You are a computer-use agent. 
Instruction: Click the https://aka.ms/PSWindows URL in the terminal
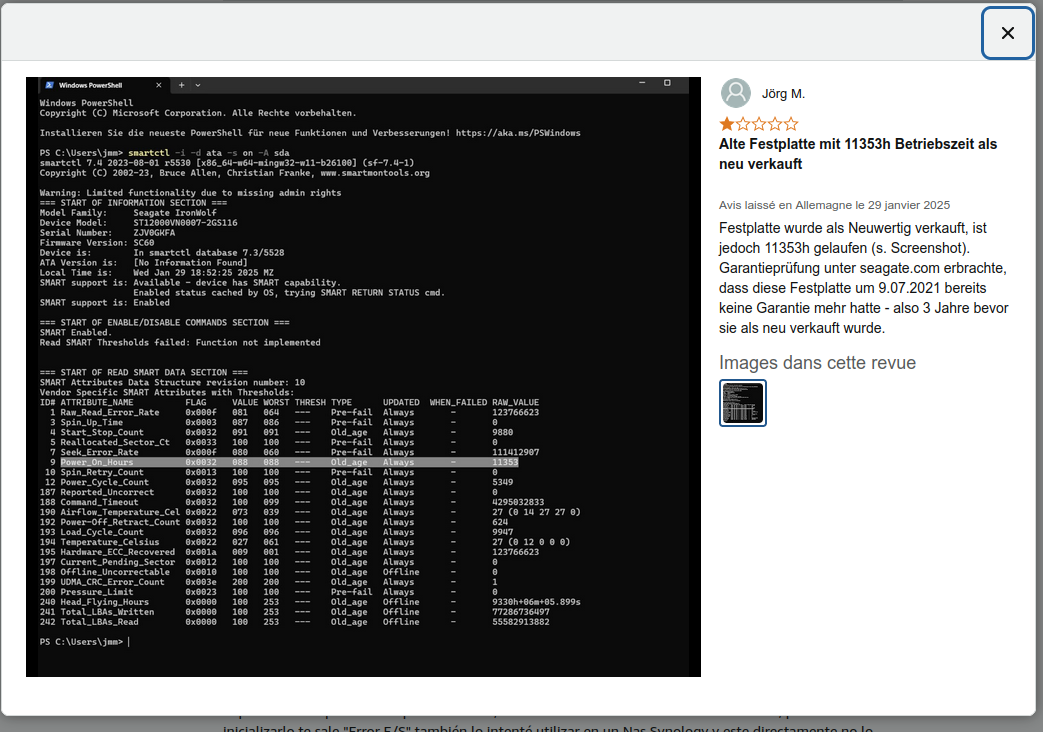(518, 133)
